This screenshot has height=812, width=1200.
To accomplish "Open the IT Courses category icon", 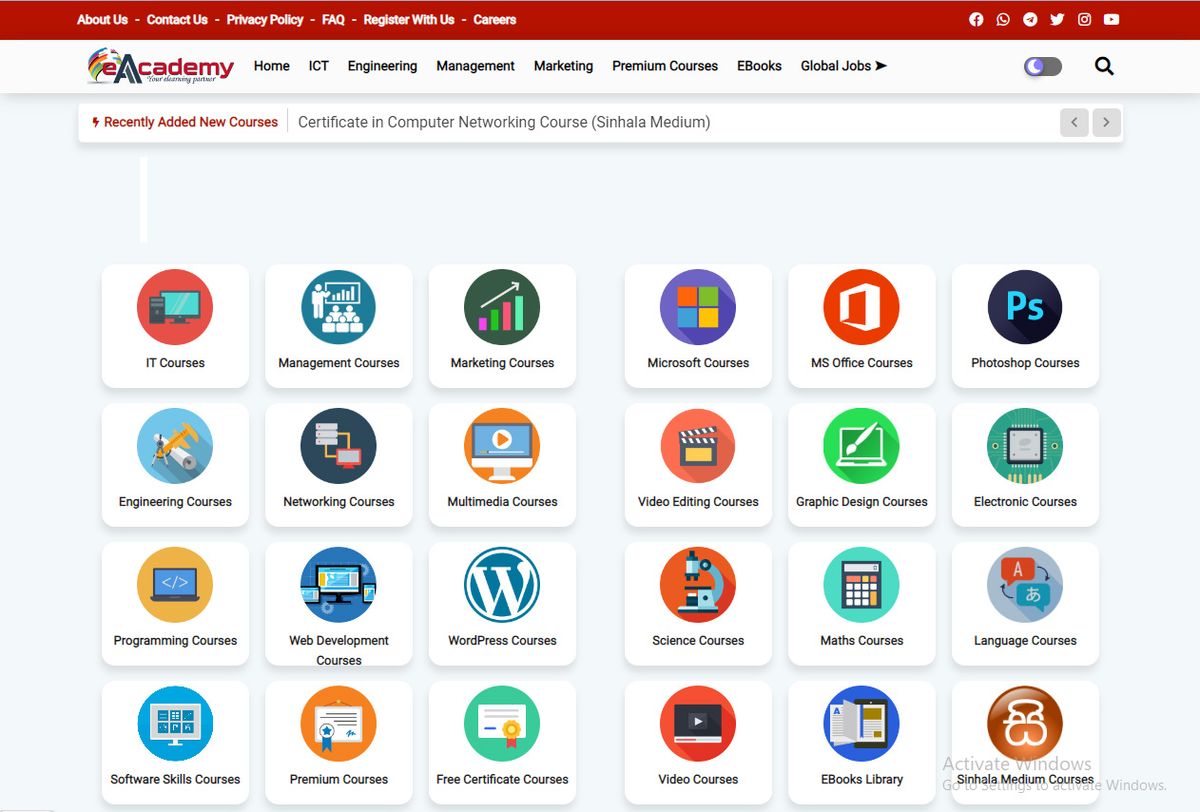I will (175, 307).
